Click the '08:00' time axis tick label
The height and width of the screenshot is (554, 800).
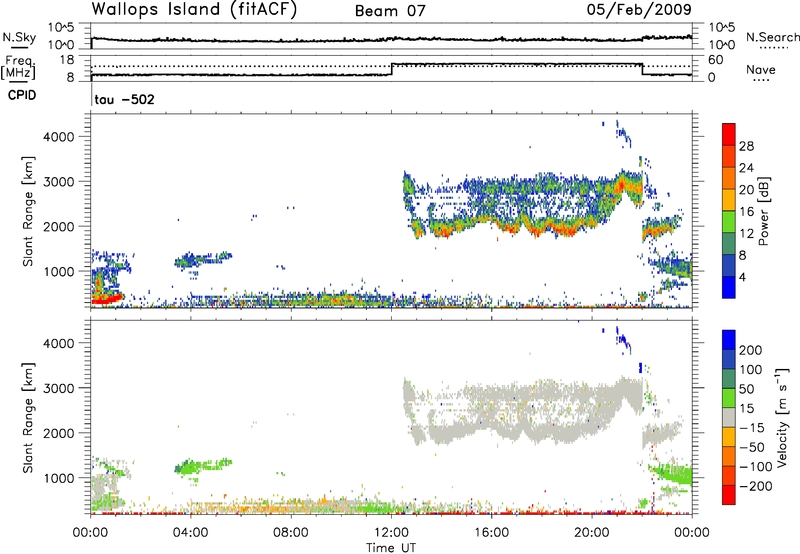(291, 533)
